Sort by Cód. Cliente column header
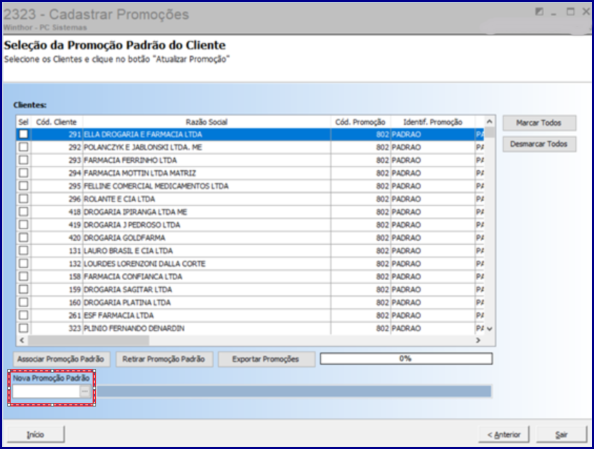The width and height of the screenshot is (594, 449). tap(57, 122)
